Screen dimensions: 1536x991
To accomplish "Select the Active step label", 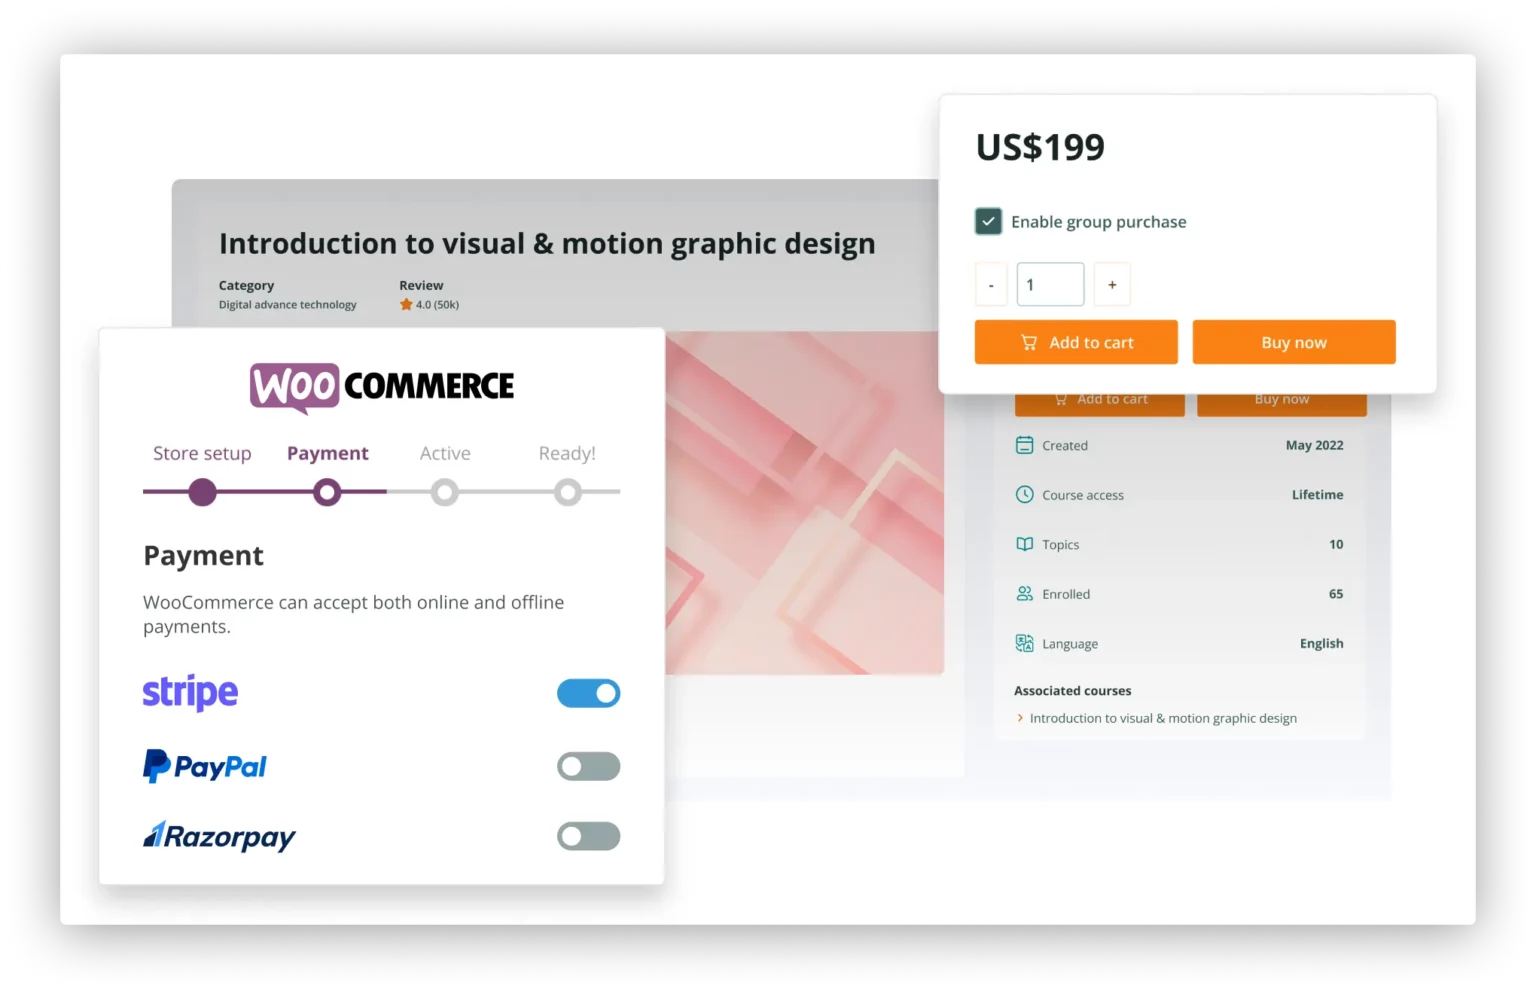I will coord(445,453).
